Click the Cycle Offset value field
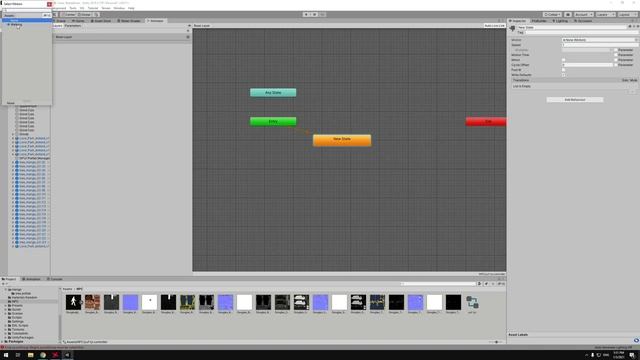The height and width of the screenshot is (360, 640). (587, 65)
